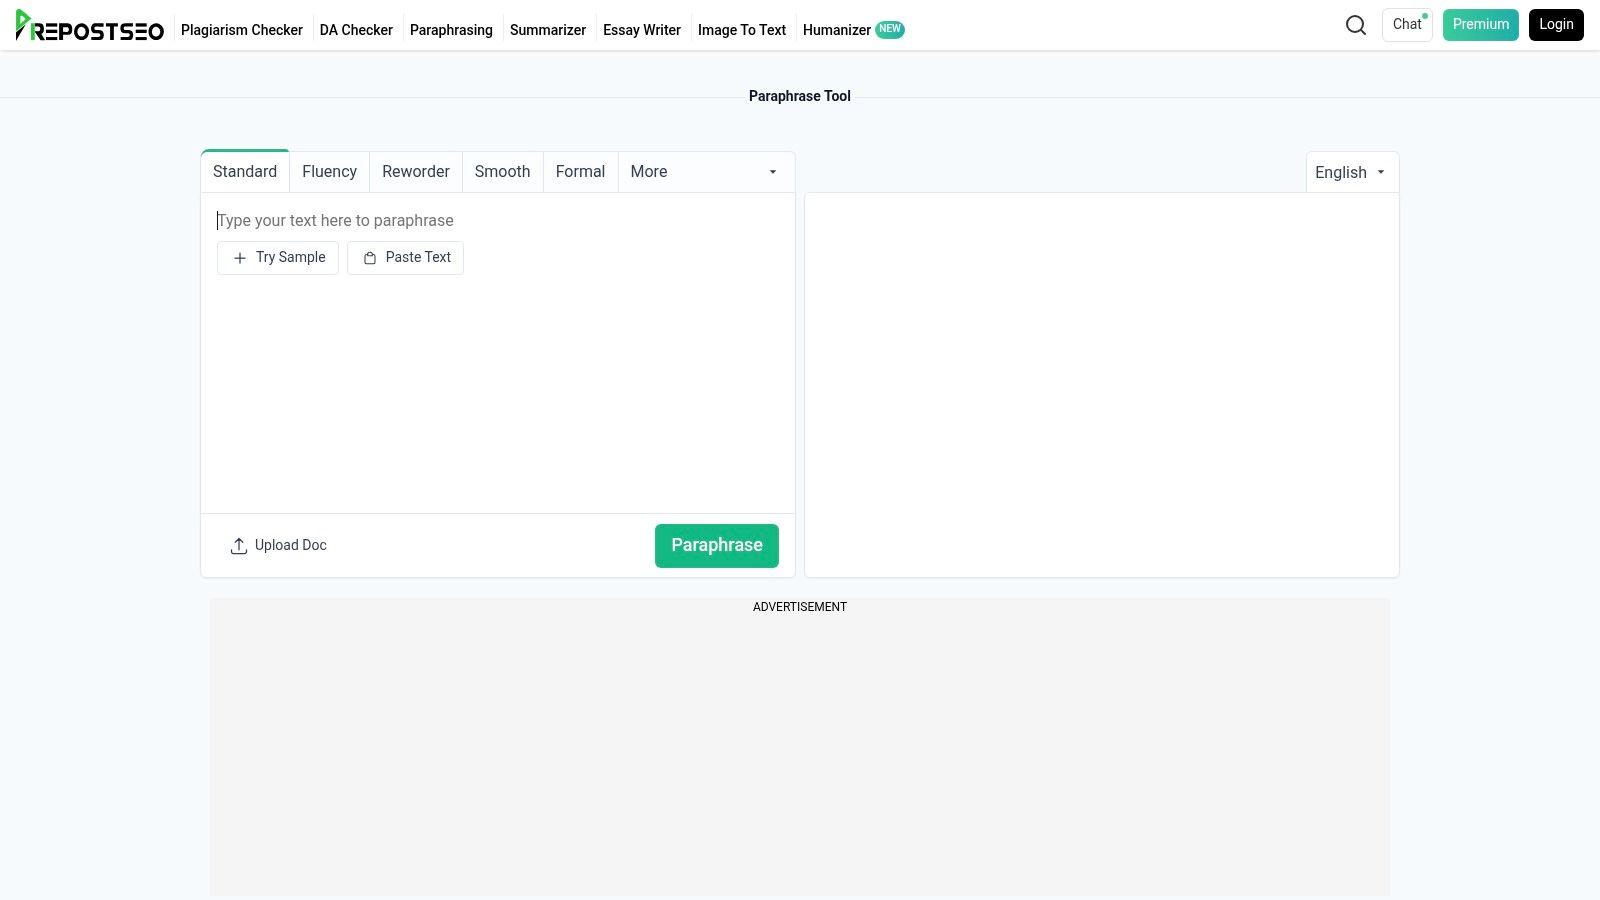Go to DA Checker page

[356, 30]
